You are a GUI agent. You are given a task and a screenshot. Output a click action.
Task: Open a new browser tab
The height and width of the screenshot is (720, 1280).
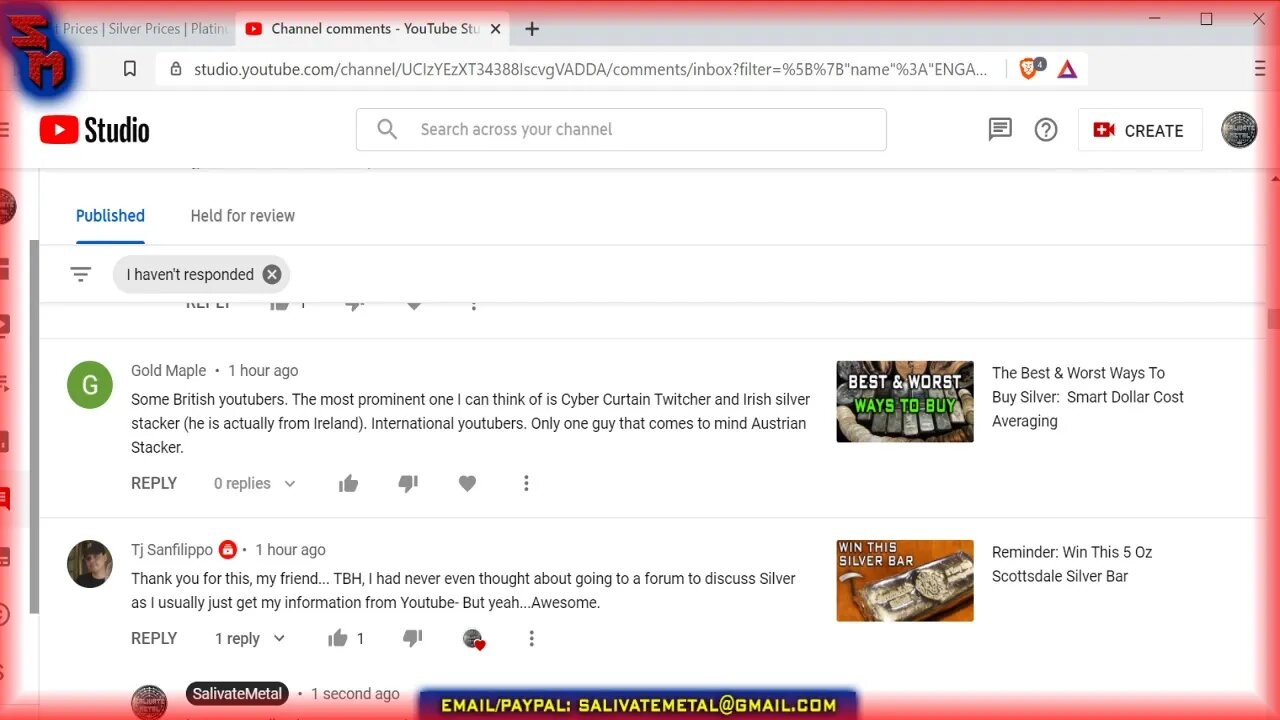tap(532, 29)
